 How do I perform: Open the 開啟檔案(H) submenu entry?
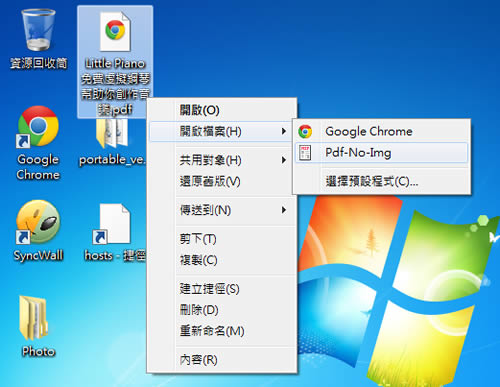(x=220, y=131)
